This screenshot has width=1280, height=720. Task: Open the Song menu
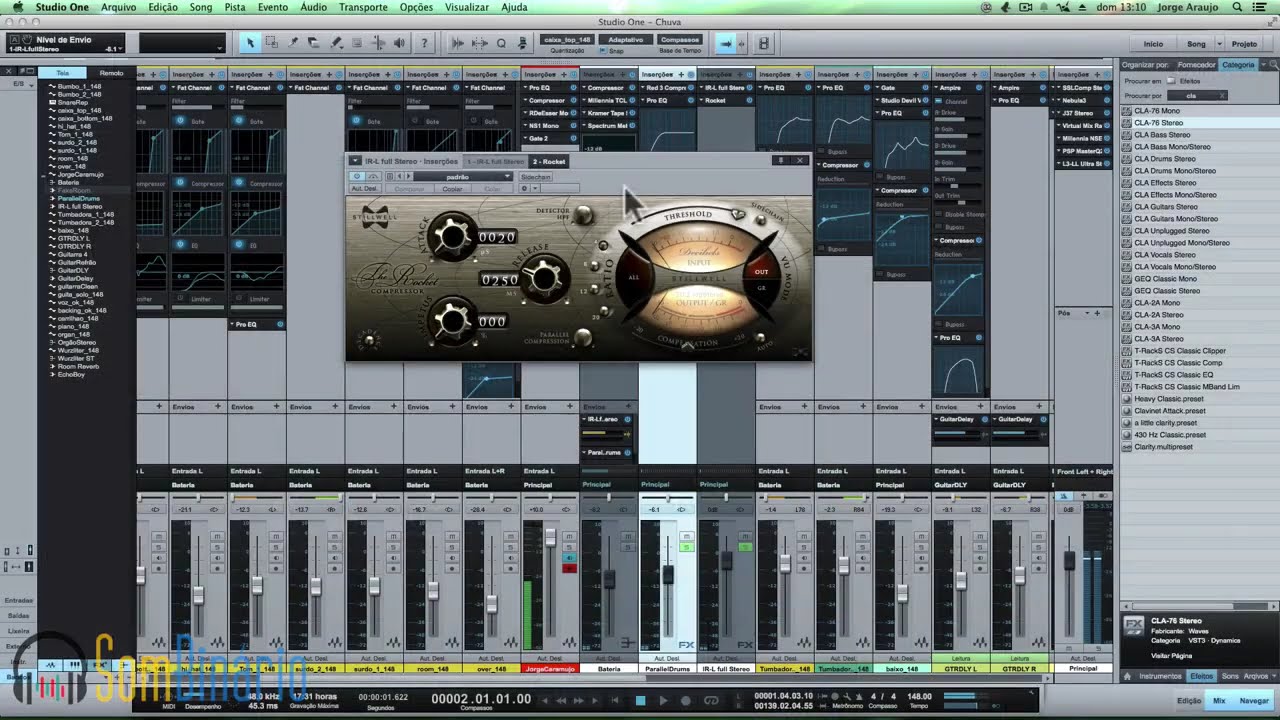coord(201,7)
